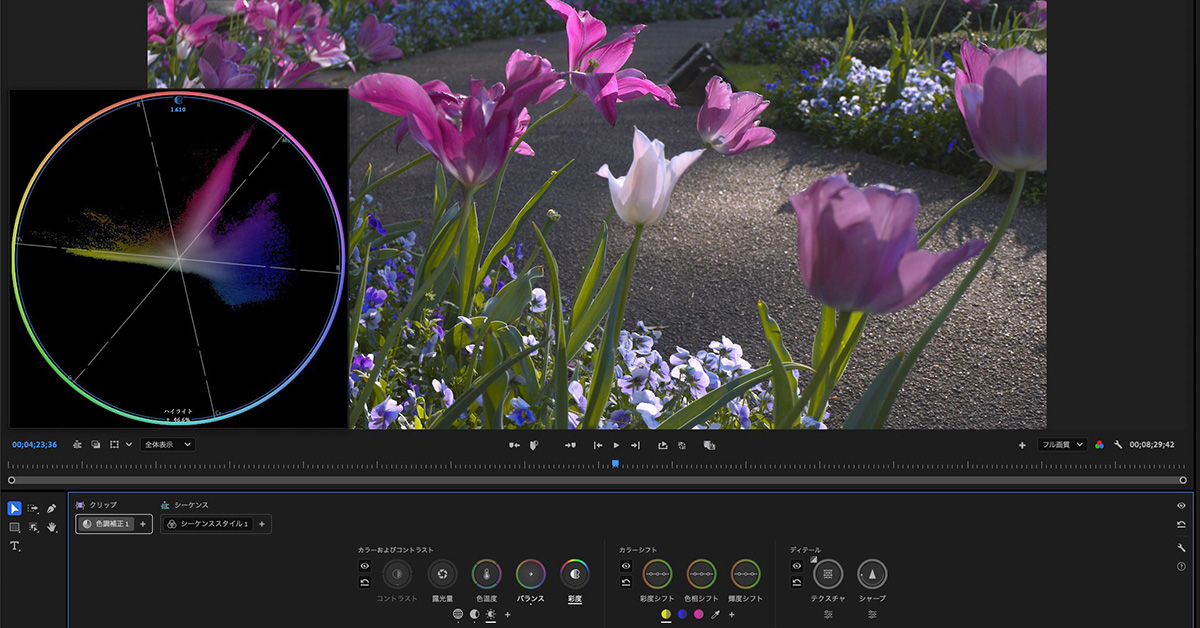Select the Selection arrow tool

[x=14, y=508]
